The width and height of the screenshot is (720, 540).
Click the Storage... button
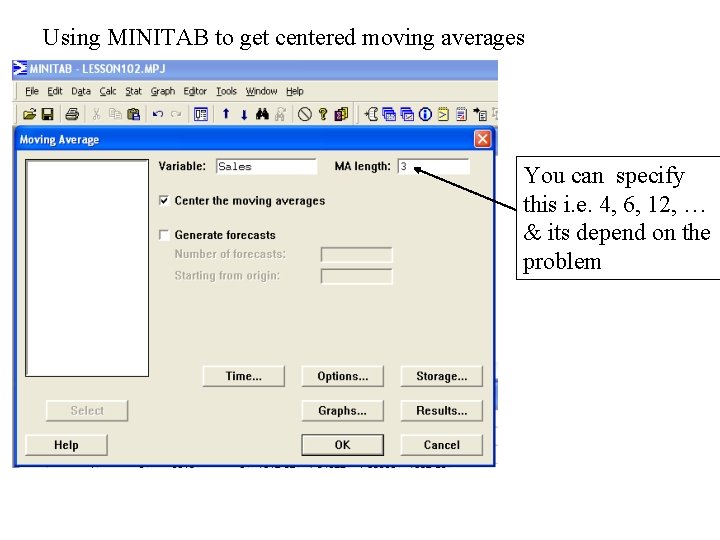point(442,376)
